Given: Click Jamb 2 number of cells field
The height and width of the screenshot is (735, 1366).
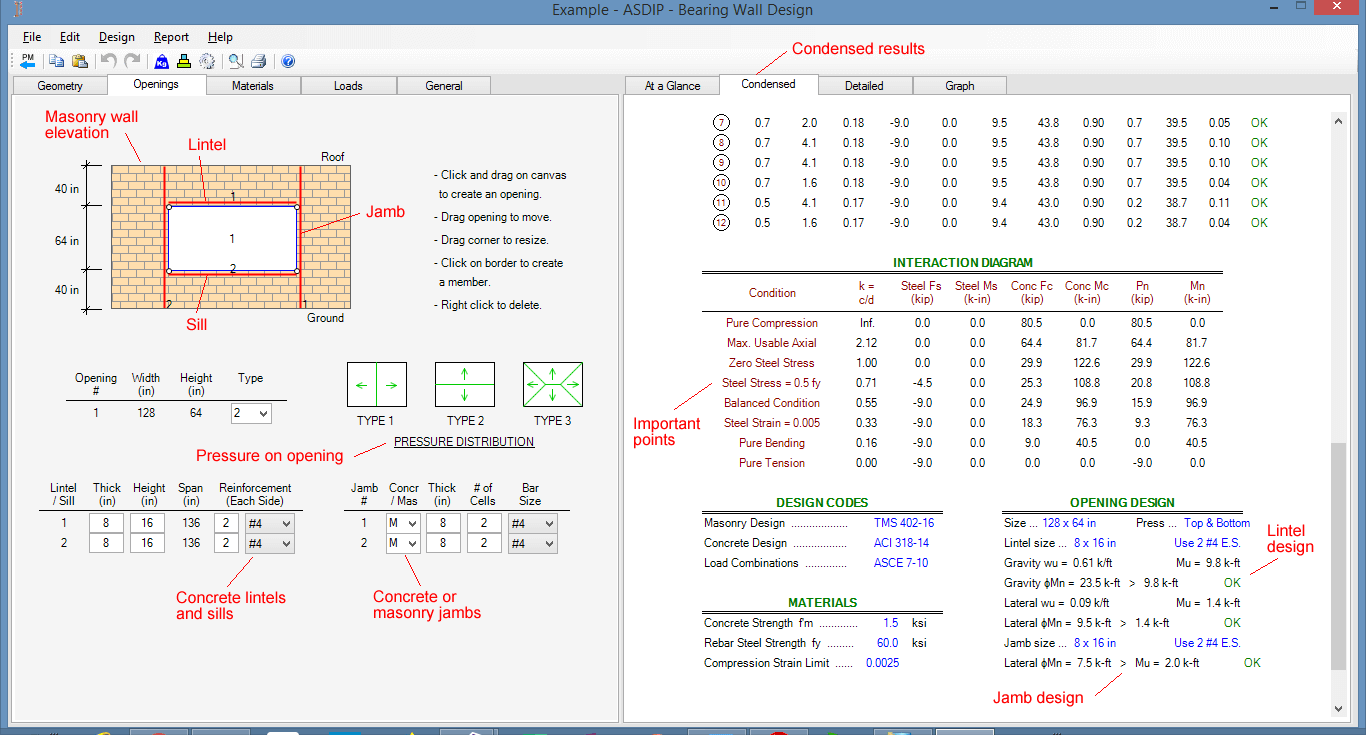Looking at the screenshot, I should tap(483, 543).
